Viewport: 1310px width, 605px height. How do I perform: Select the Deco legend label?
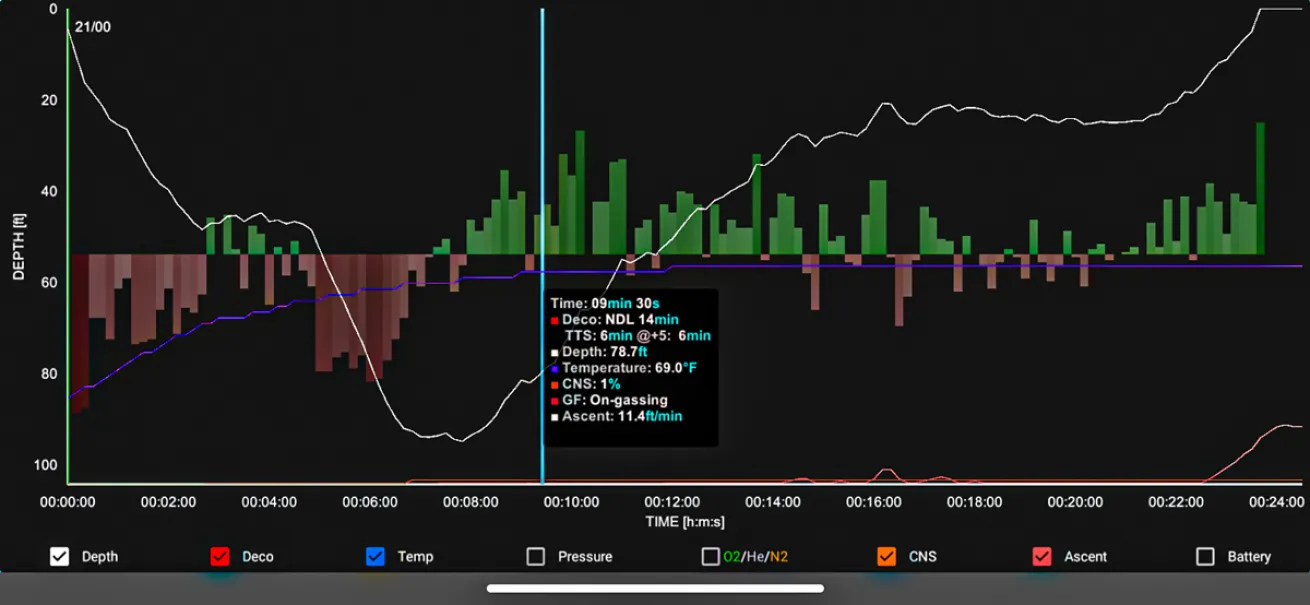[257, 557]
